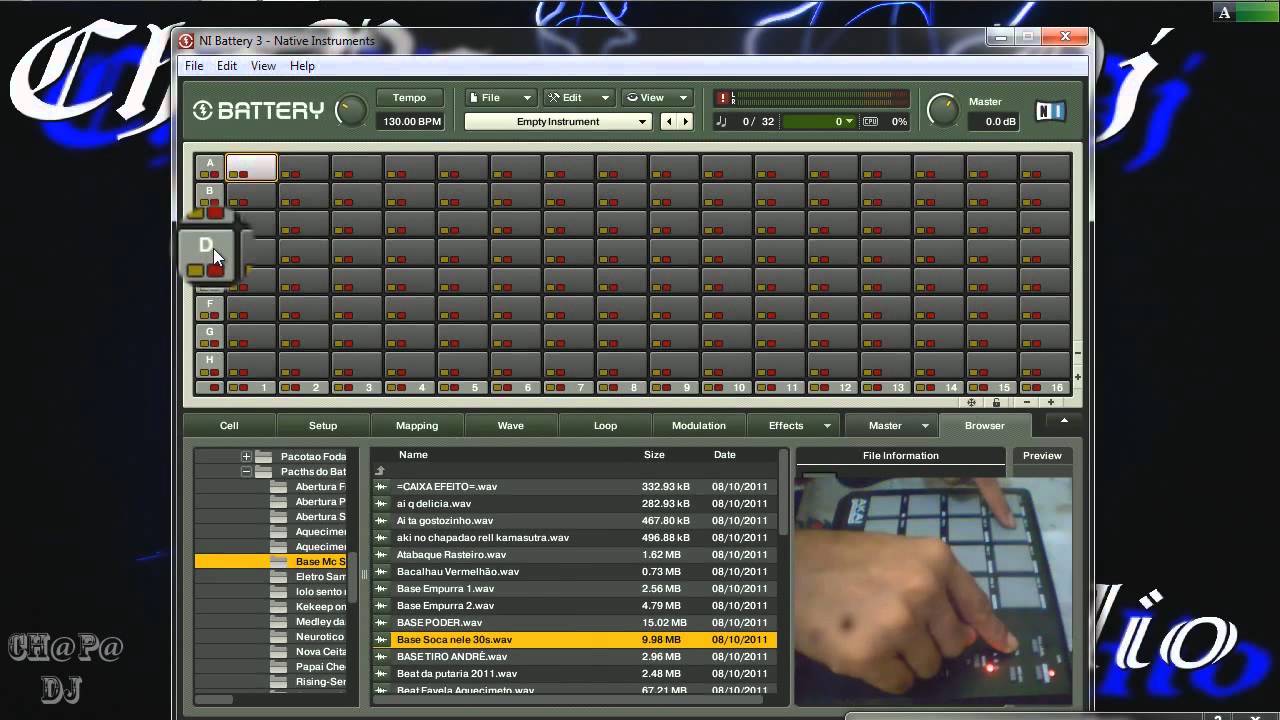Sort files by the Date column

[725, 455]
